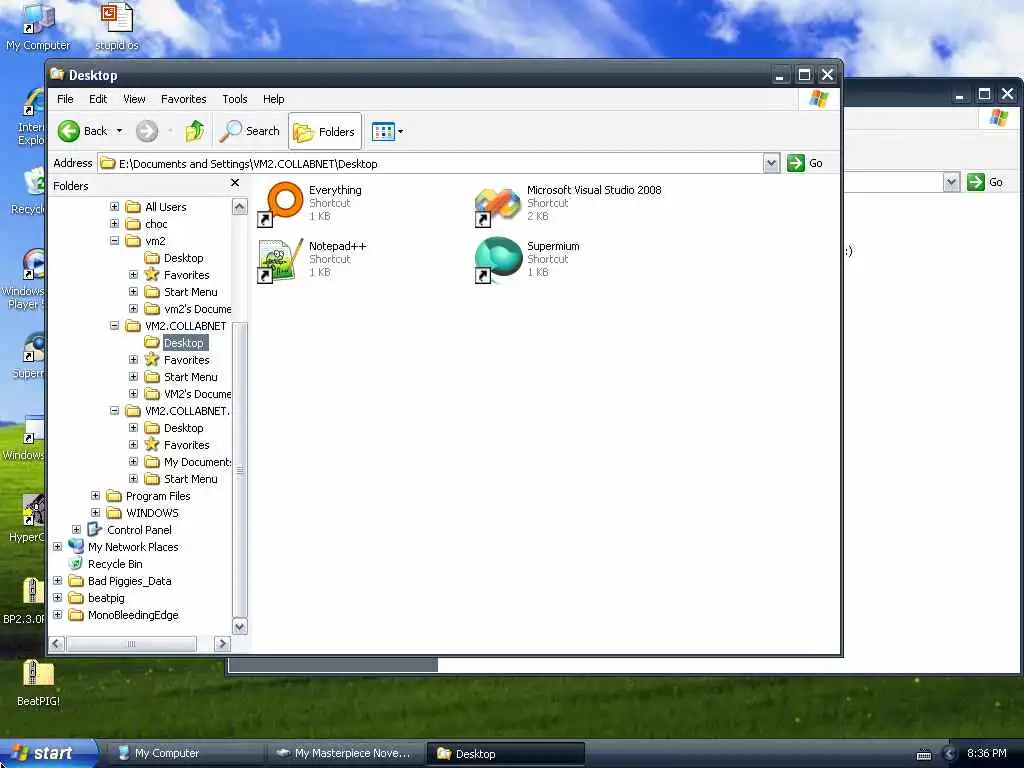Image resolution: width=1024 pixels, height=768 pixels.
Task: Close the Folders pane
Action: (x=235, y=183)
